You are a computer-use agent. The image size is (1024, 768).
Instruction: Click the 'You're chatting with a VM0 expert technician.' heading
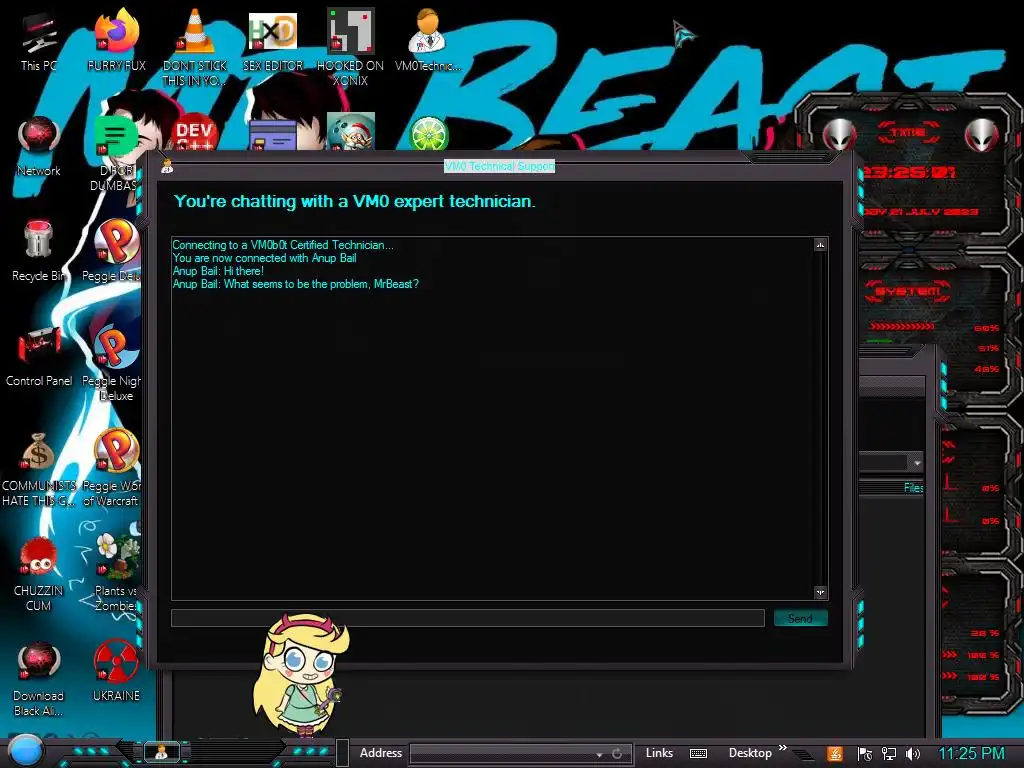(x=355, y=201)
